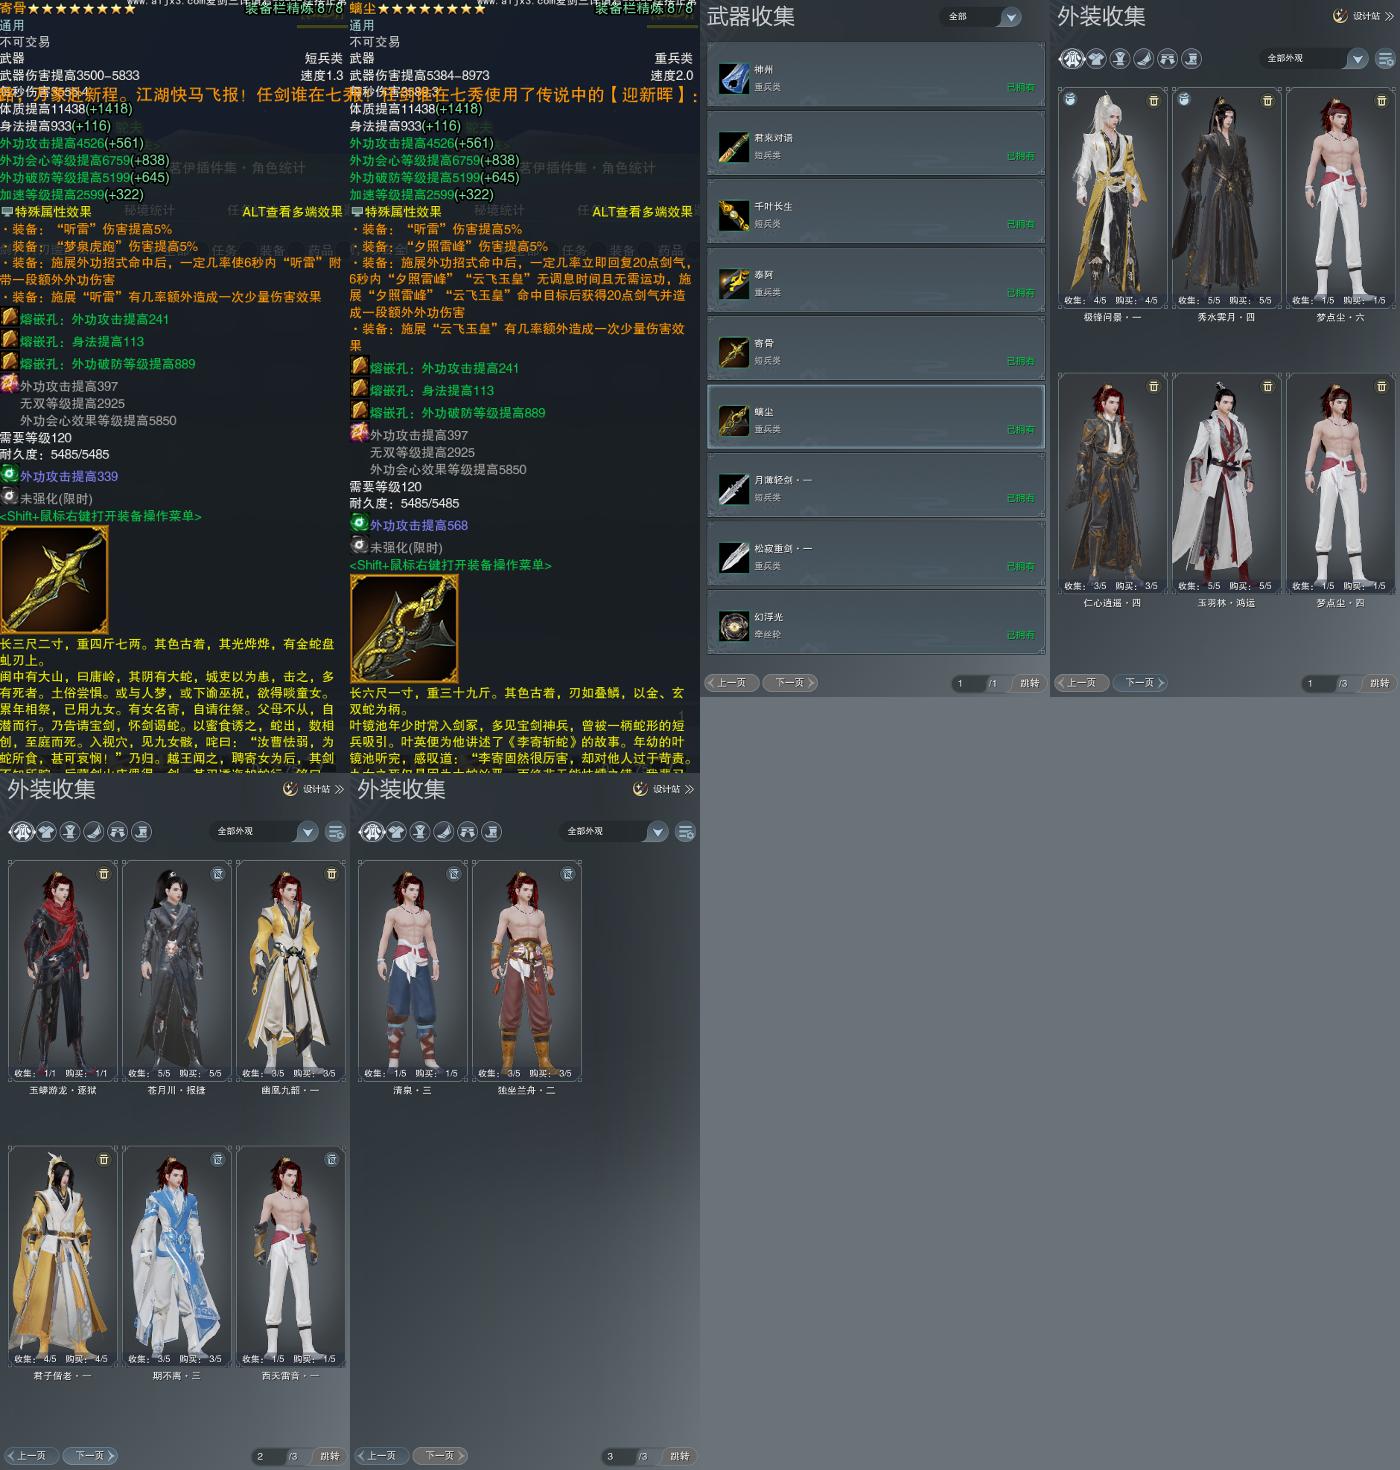1400x1470 pixels.
Task: Select the 梦点尘·四 outfit thumbnail
Action: 1340,483
